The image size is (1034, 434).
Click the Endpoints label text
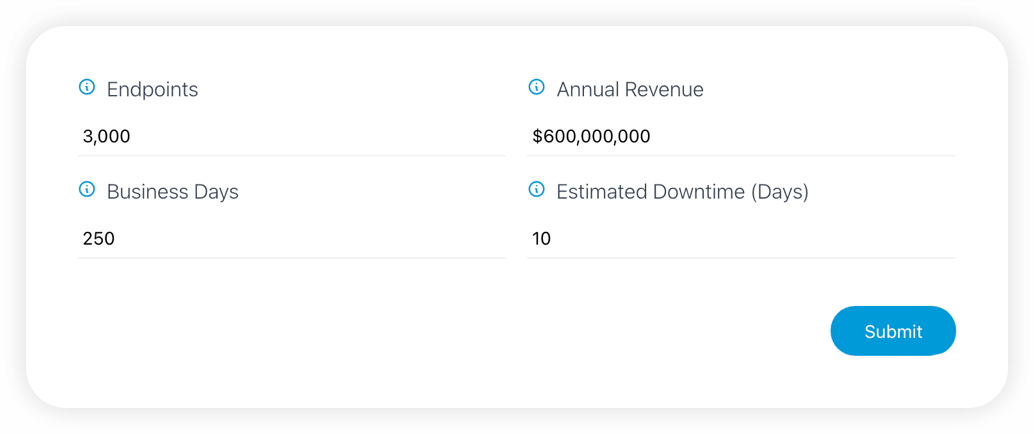152,89
